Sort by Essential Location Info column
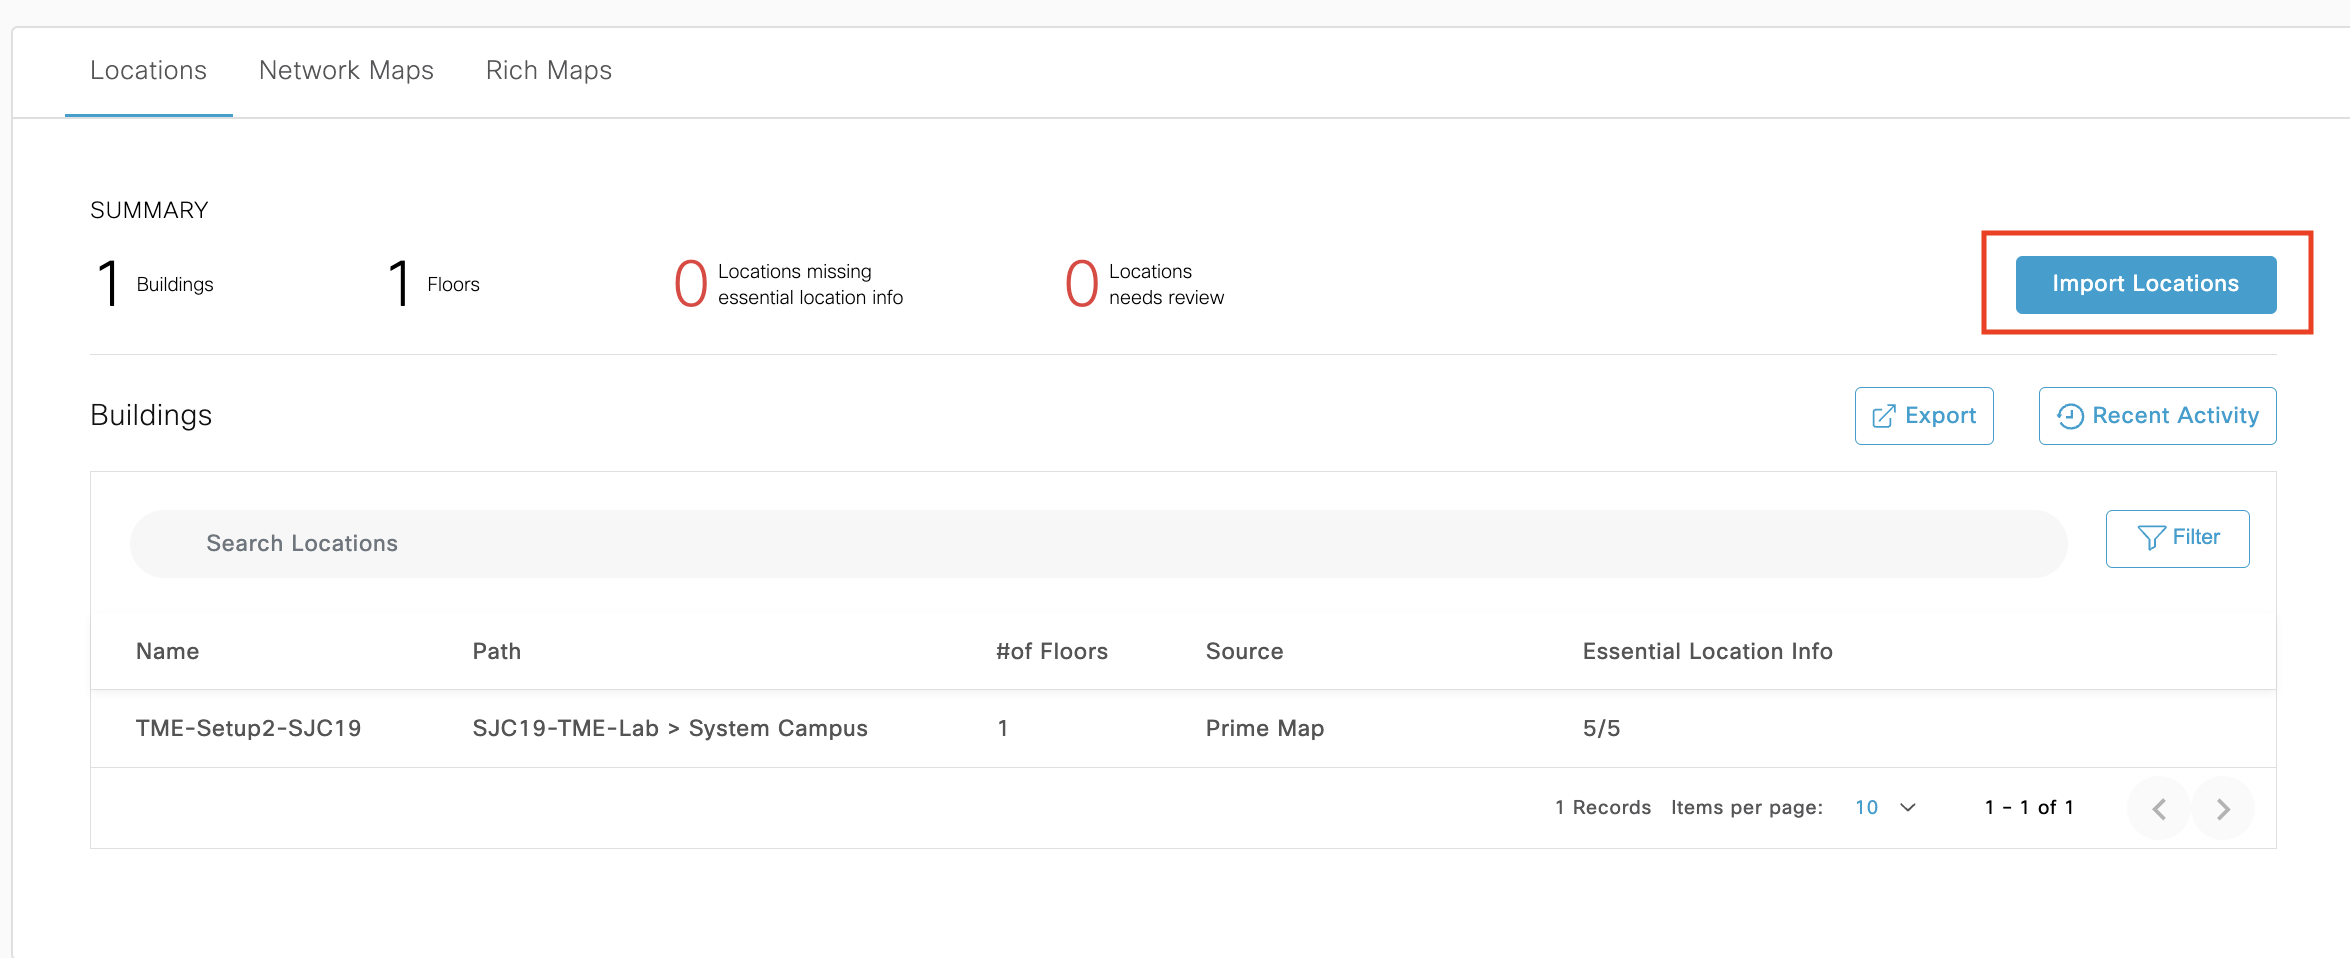Image resolution: width=2350 pixels, height=958 pixels. point(1707,651)
